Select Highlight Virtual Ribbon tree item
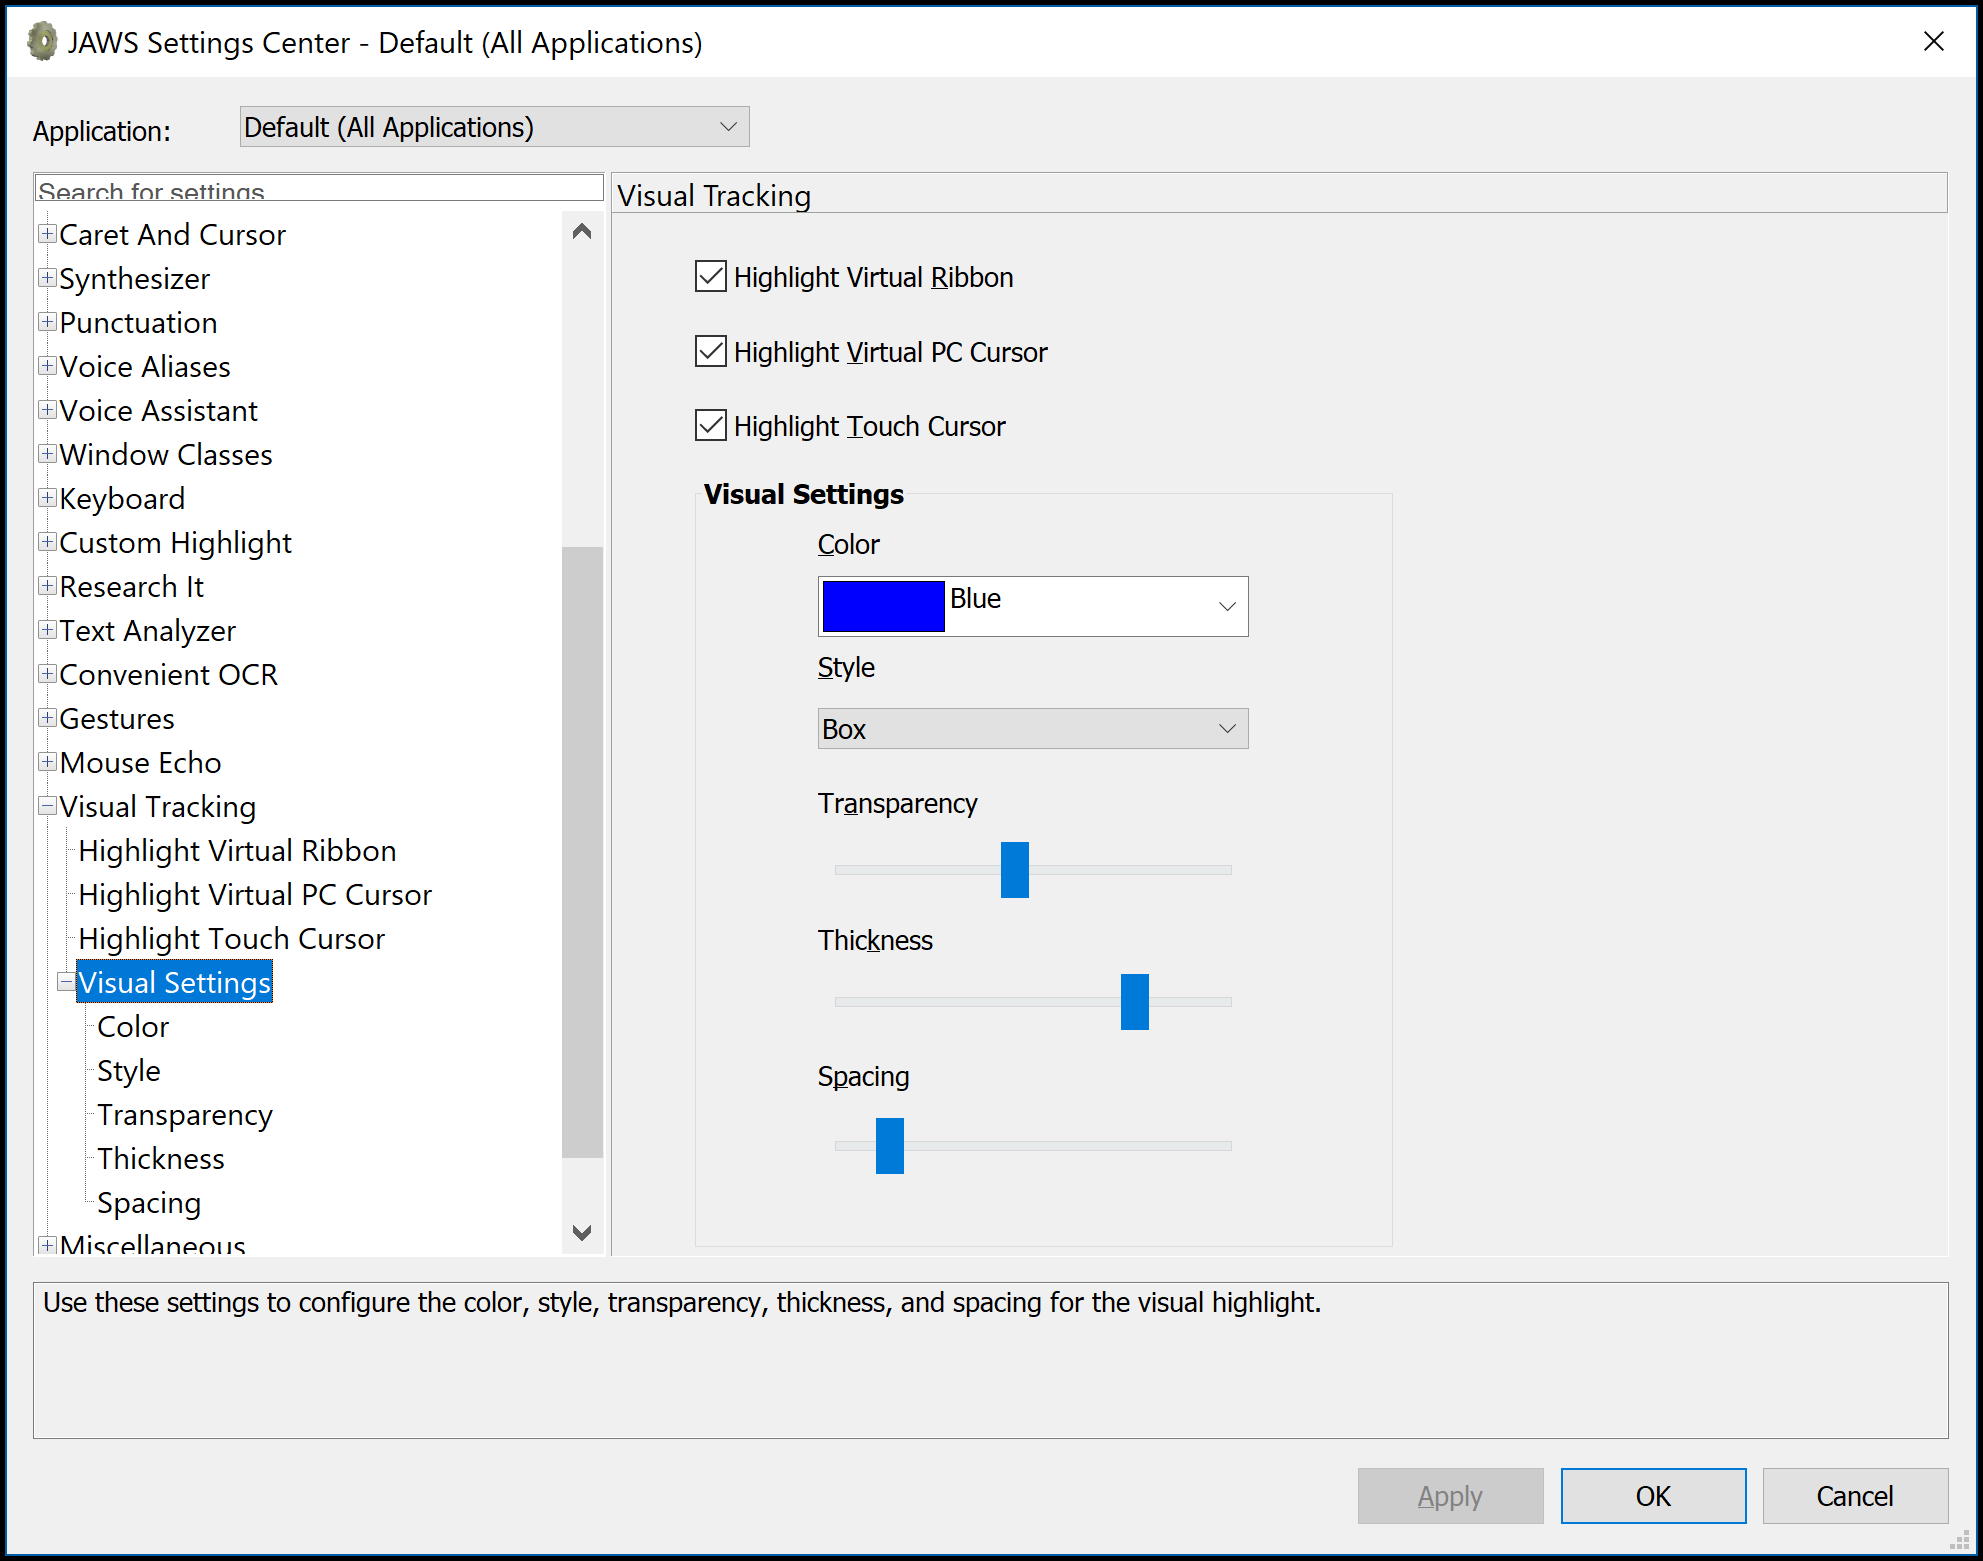The width and height of the screenshot is (1983, 1561). (237, 851)
